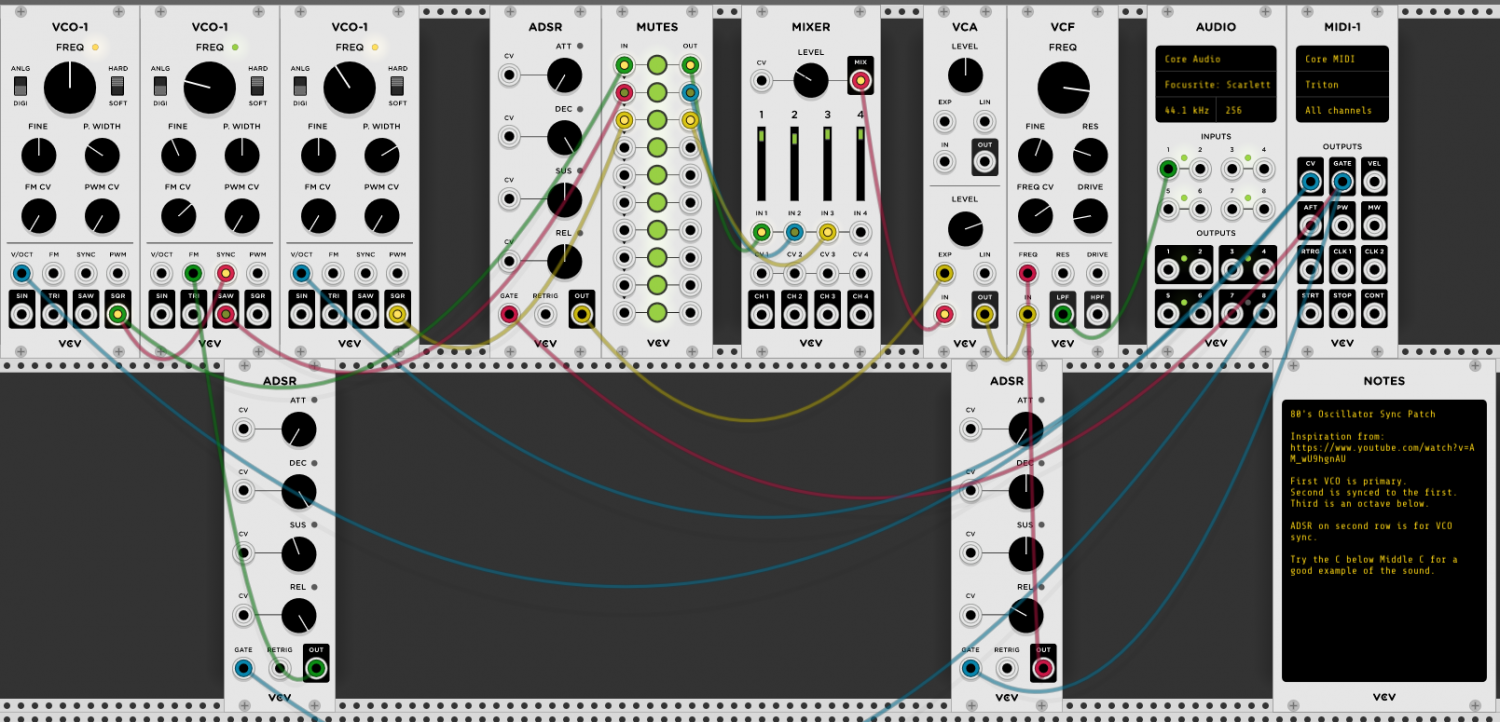The height and width of the screenshot is (722, 1500).
Task: Toggle MUTES button on the yellow-cabled row
Action: 657,121
